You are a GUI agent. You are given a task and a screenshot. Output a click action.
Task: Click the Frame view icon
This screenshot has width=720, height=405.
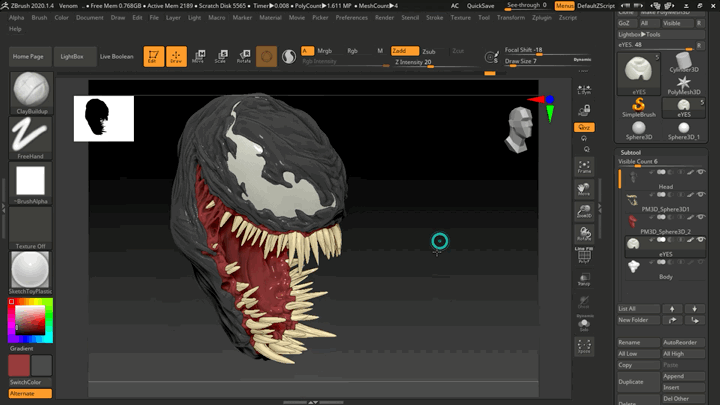click(584, 167)
